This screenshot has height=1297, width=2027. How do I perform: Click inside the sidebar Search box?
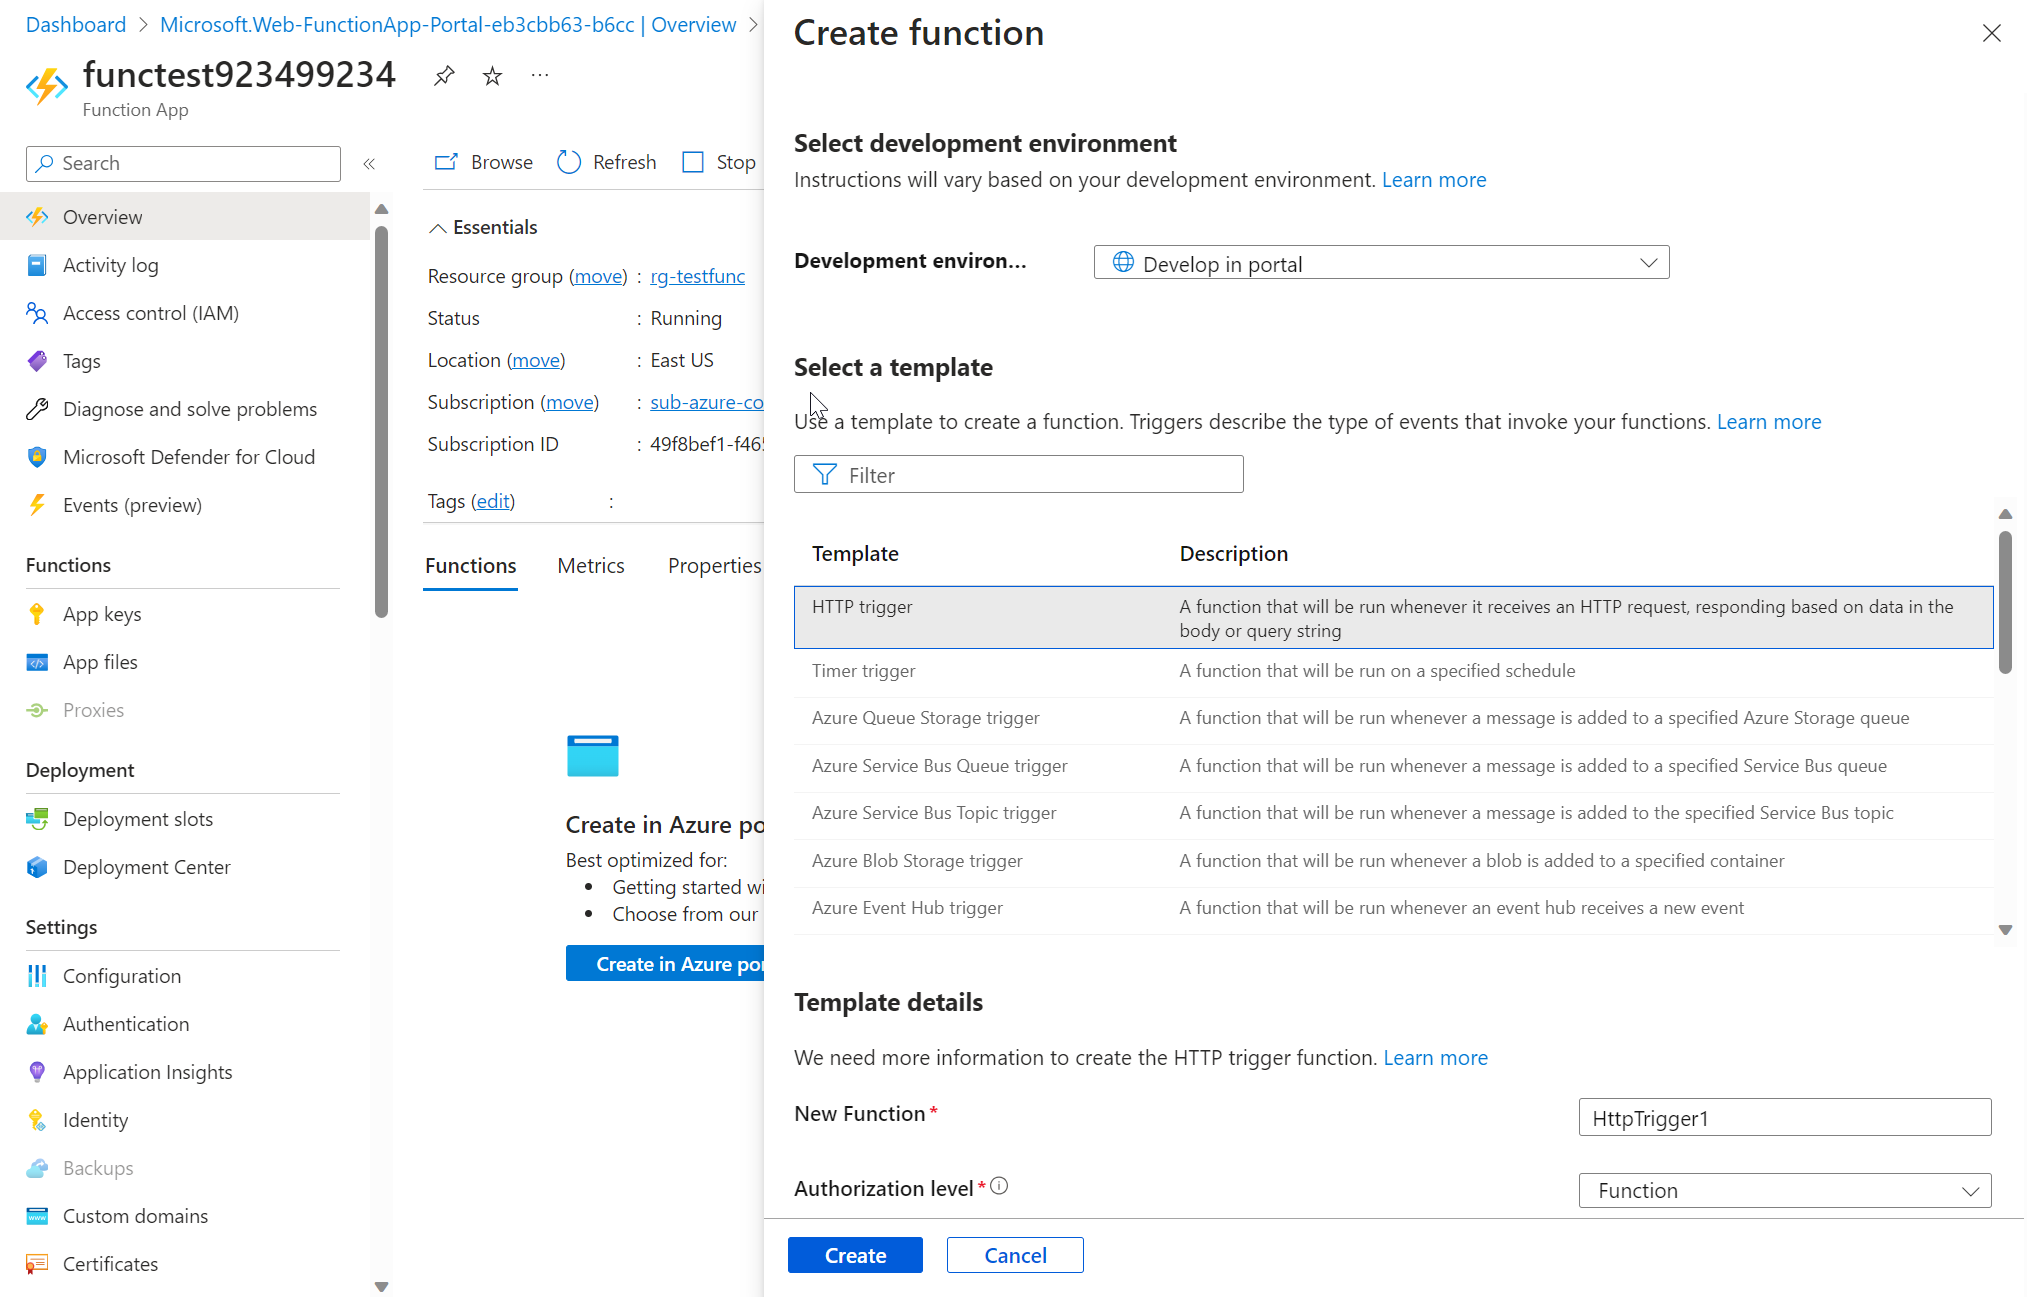(183, 163)
